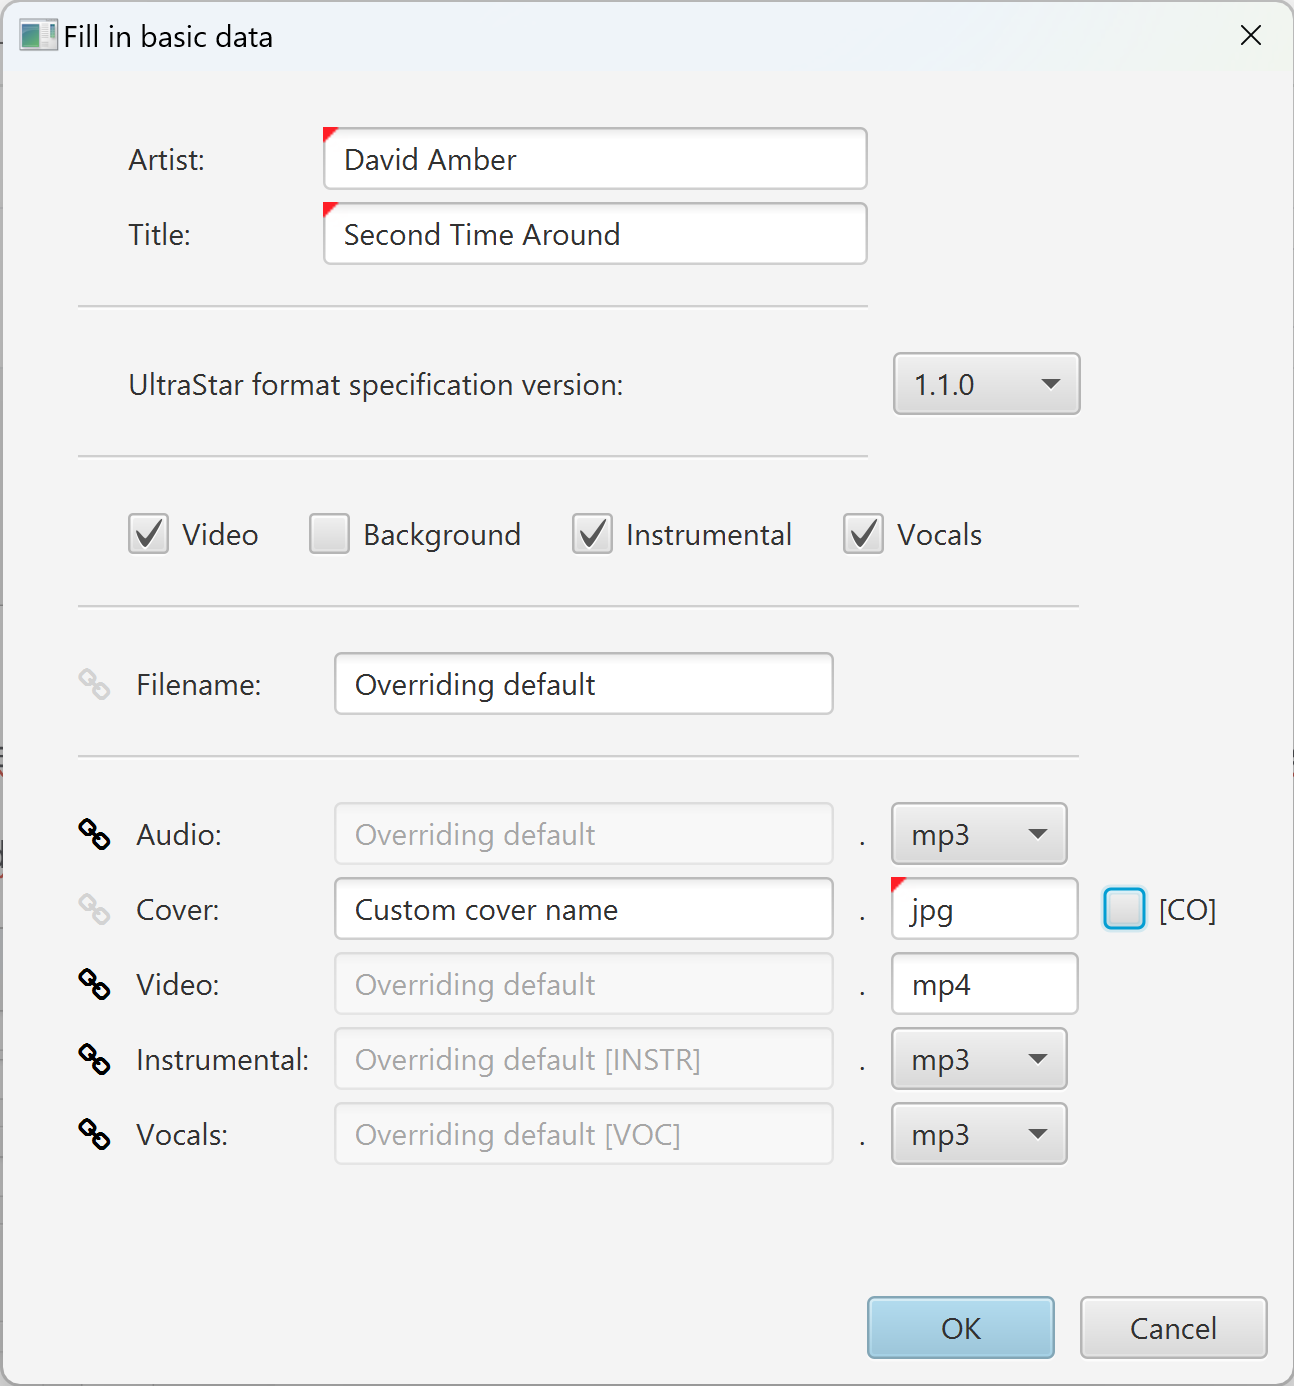The height and width of the screenshot is (1386, 1294).
Task: Toggle the link icon for Video filename
Action: 94,984
